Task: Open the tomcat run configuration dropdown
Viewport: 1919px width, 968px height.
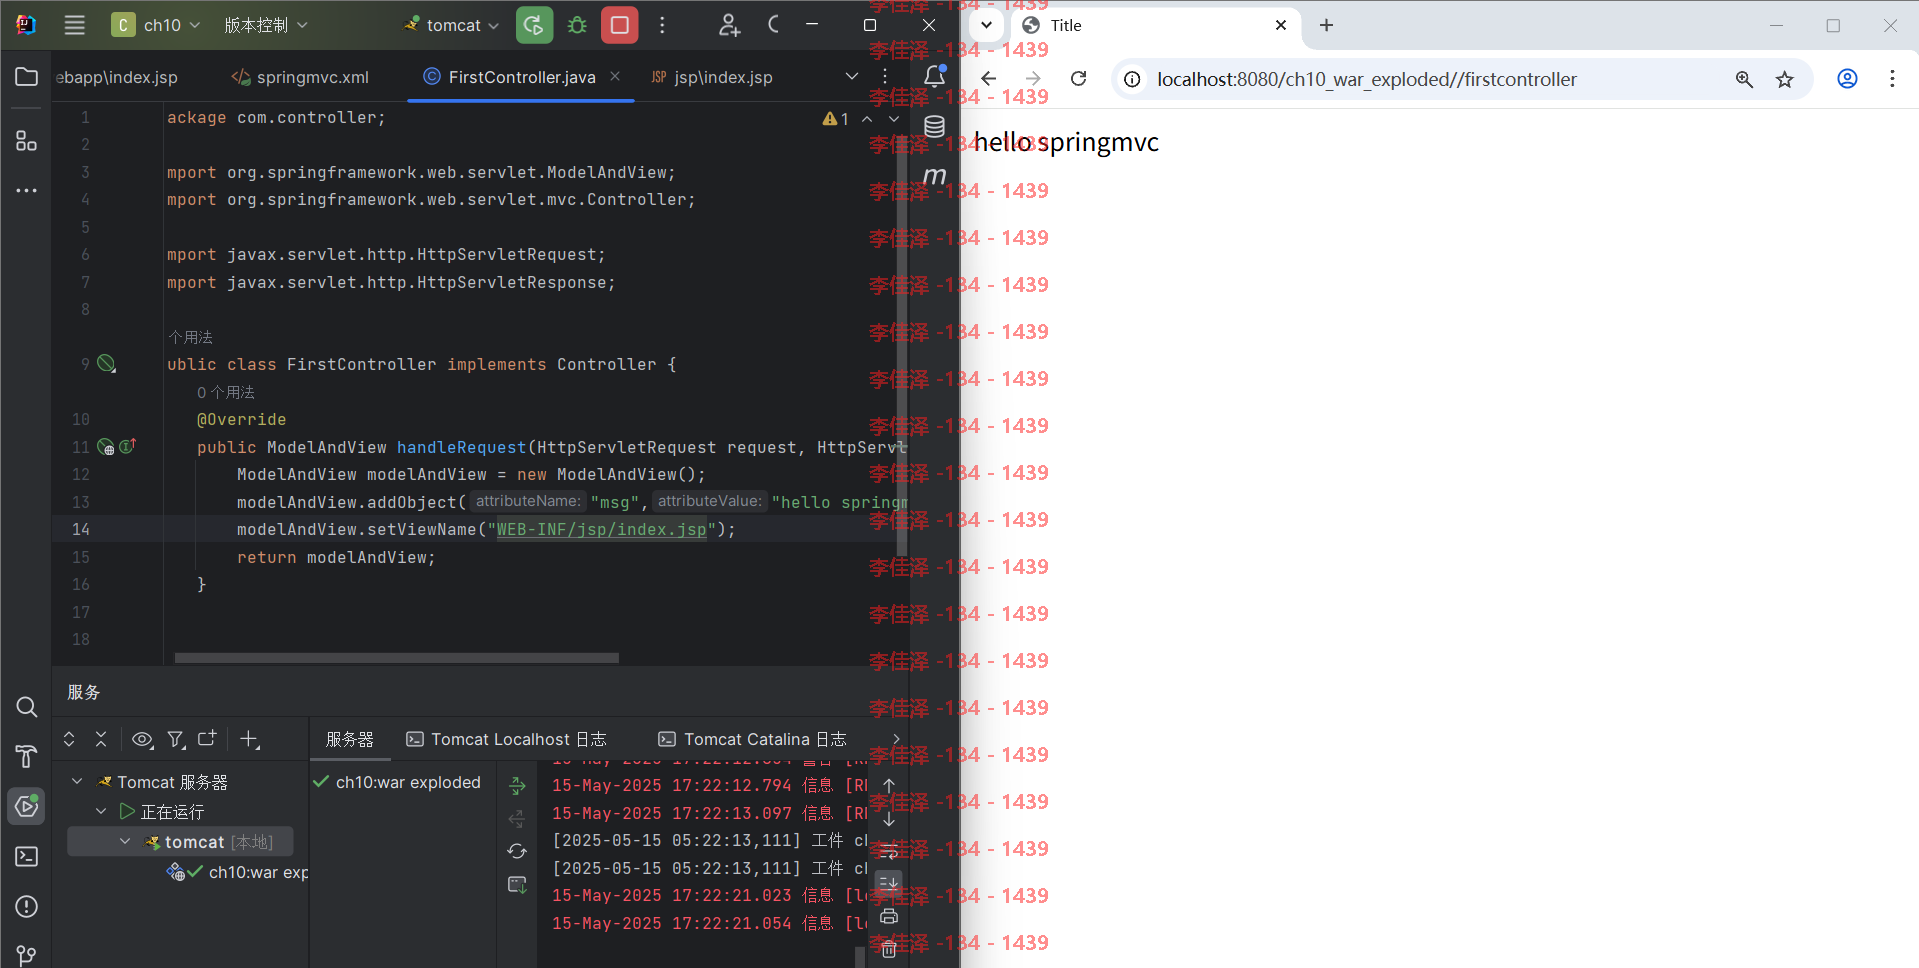Action: click(452, 25)
